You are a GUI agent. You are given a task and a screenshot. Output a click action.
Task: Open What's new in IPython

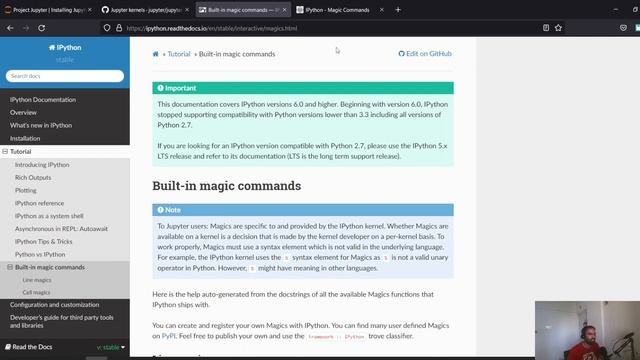tap(41, 125)
